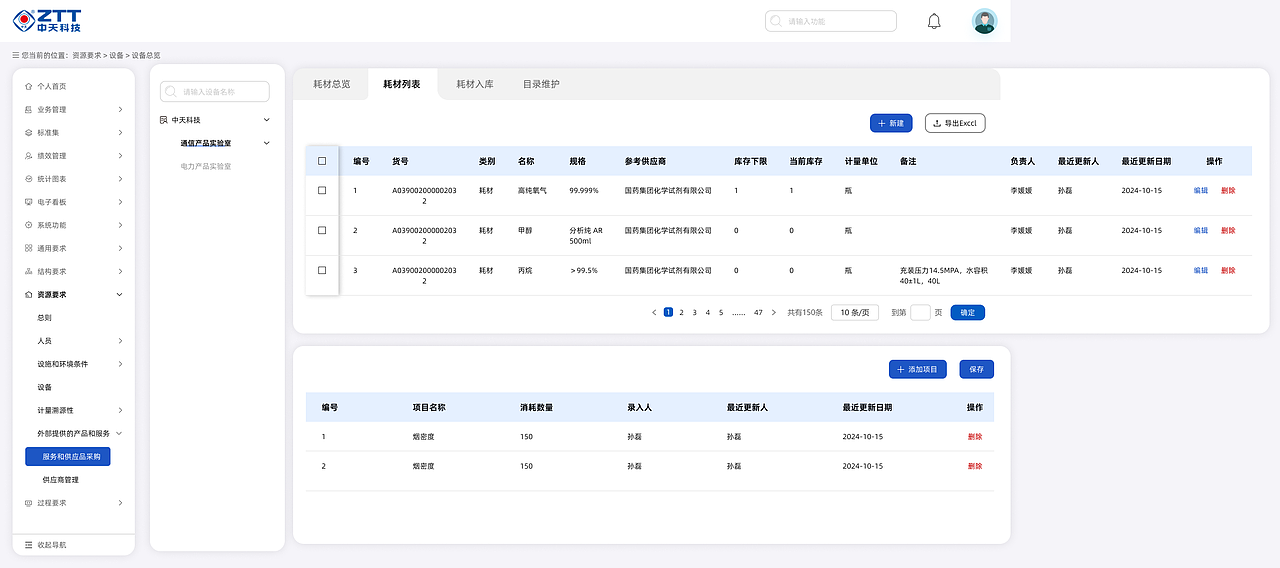Go to next page with right arrow
Viewport: 1280px width, 568px height.
774,313
